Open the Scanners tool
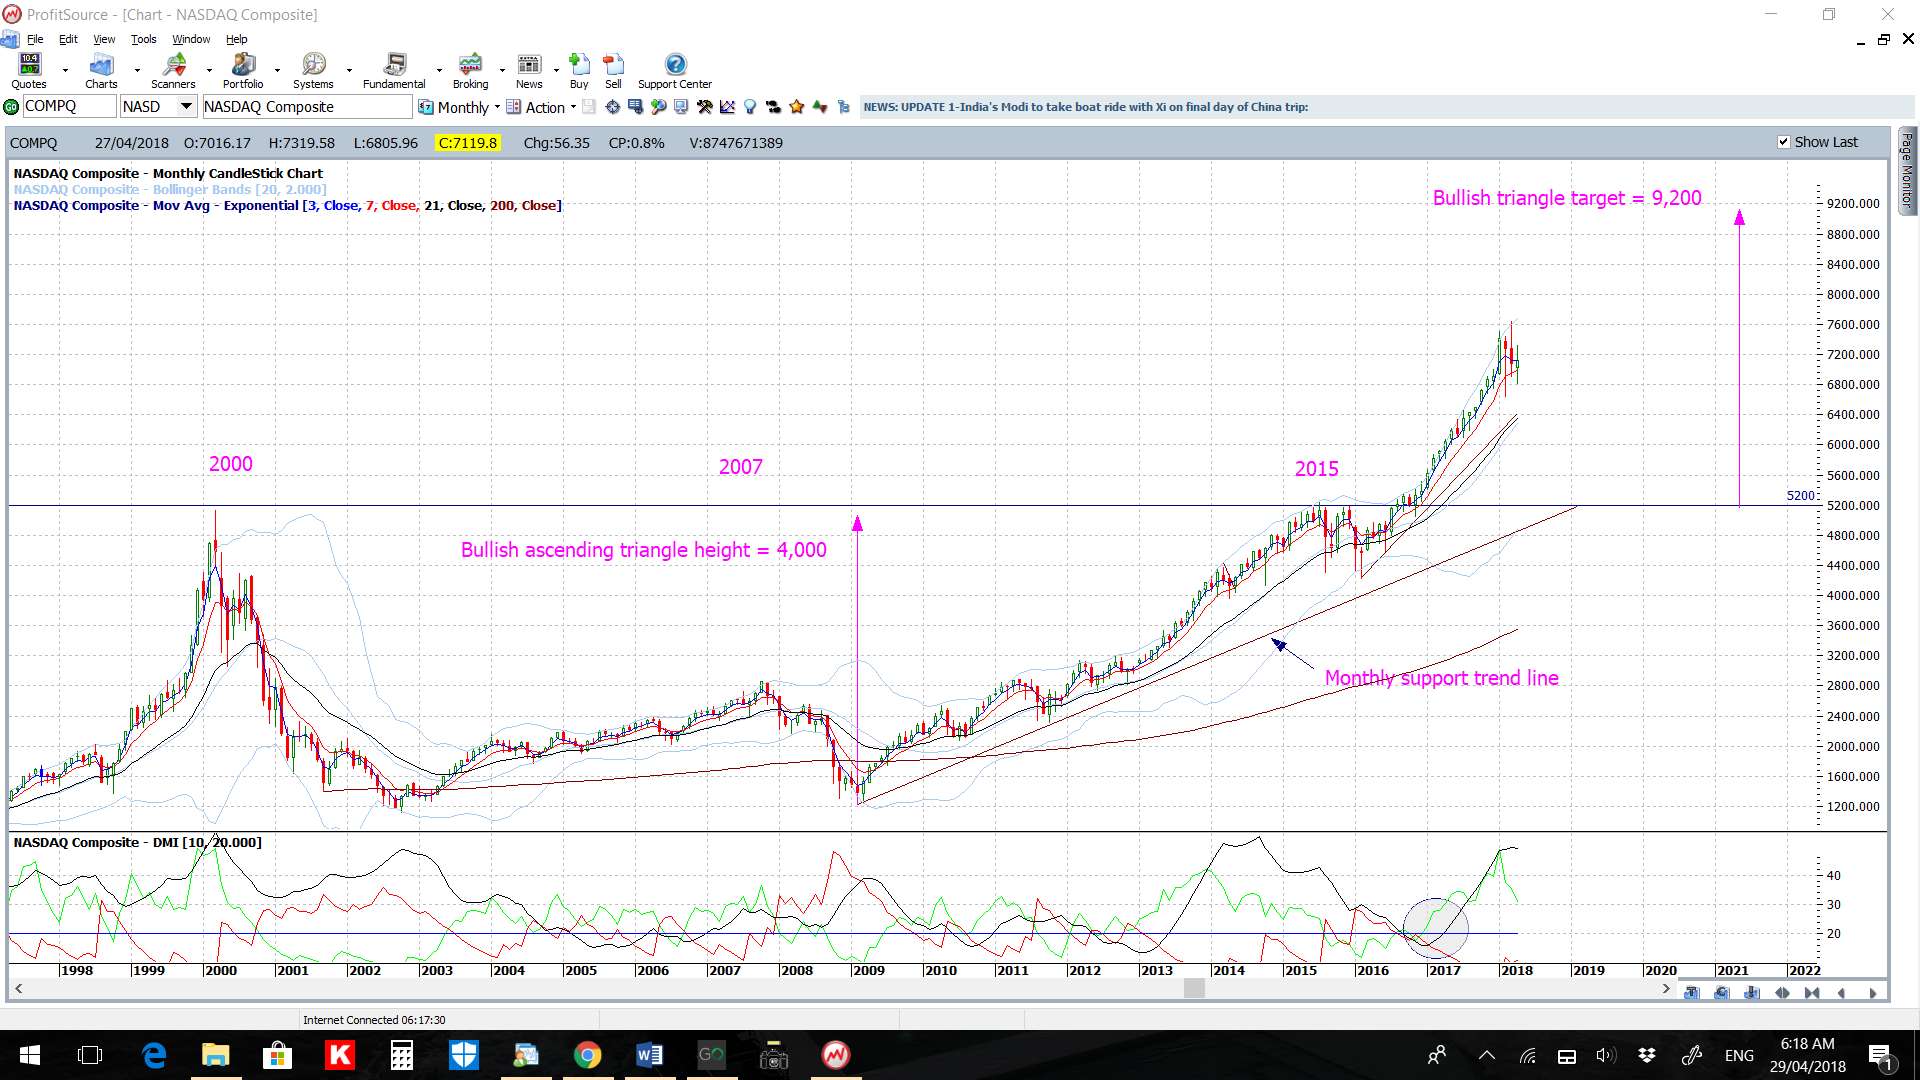The width and height of the screenshot is (1920, 1080). point(173,70)
